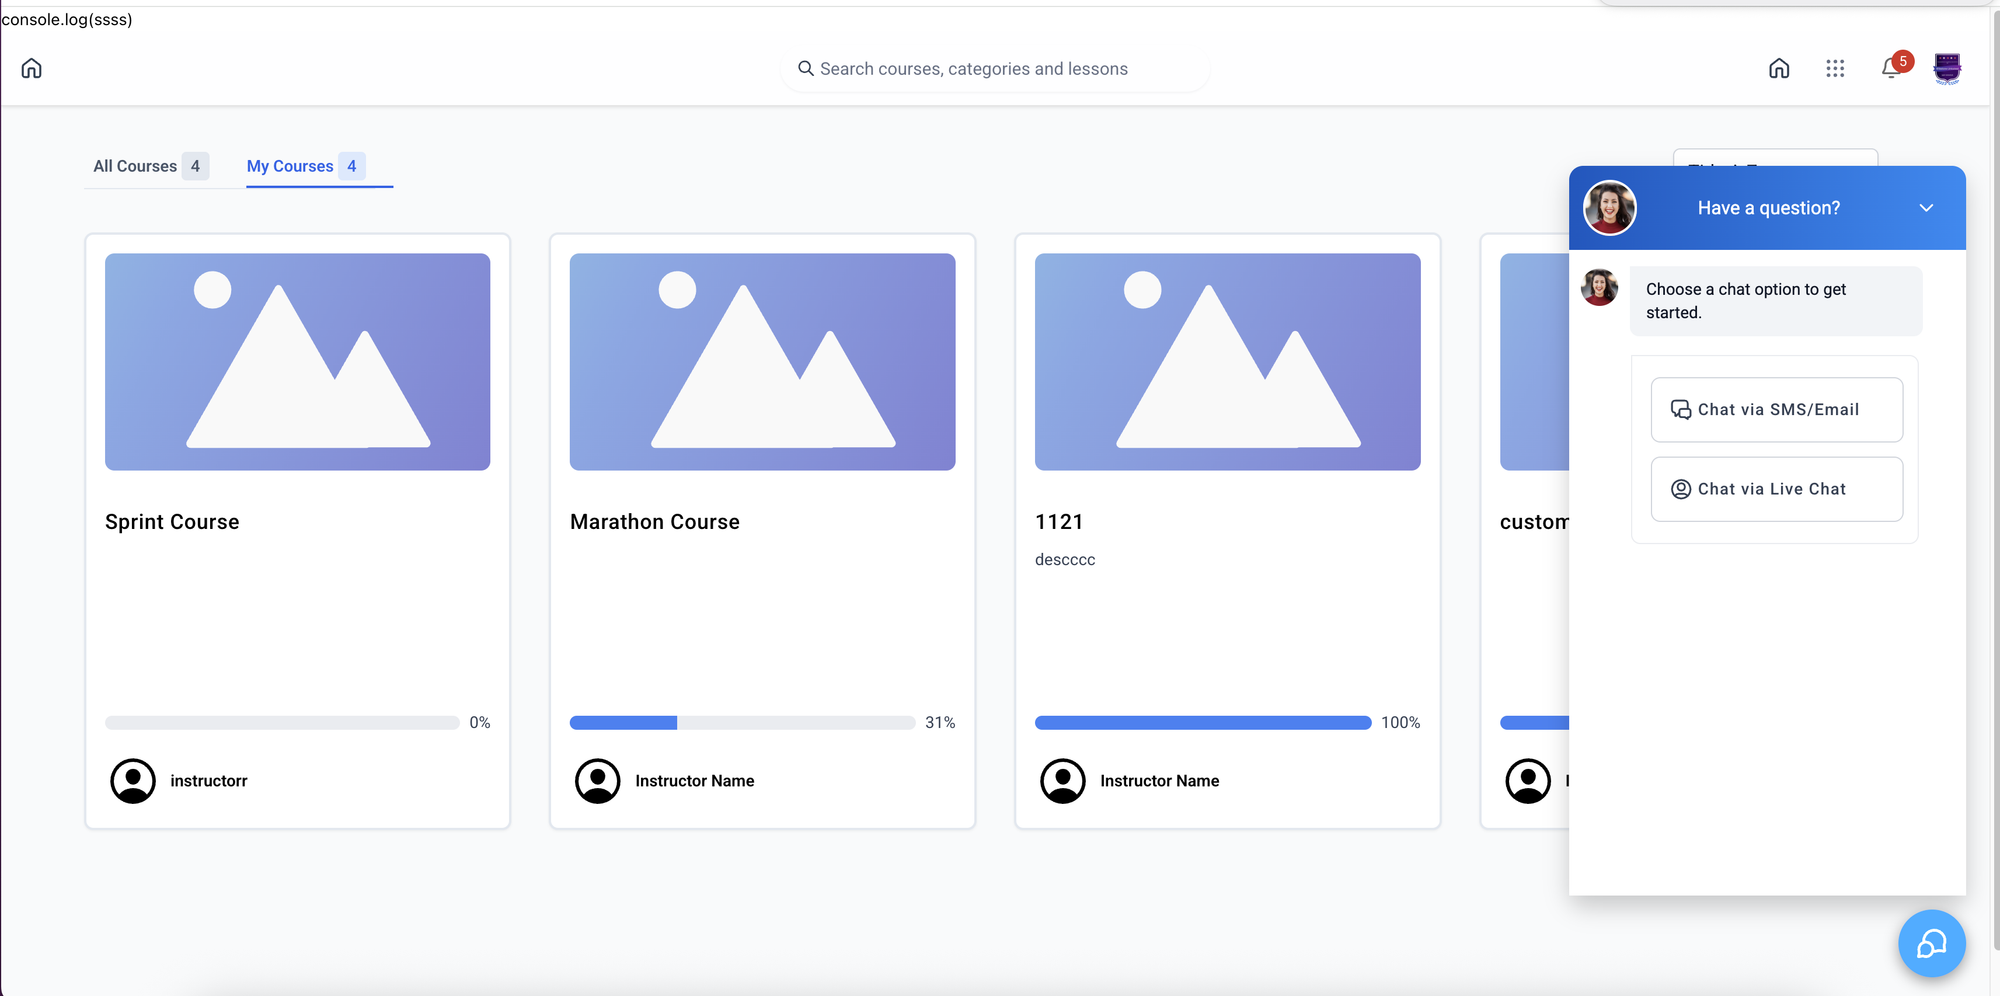Collapse the Have a question chat panel
Image resolution: width=2000 pixels, height=996 pixels.
pyautogui.click(x=1926, y=208)
